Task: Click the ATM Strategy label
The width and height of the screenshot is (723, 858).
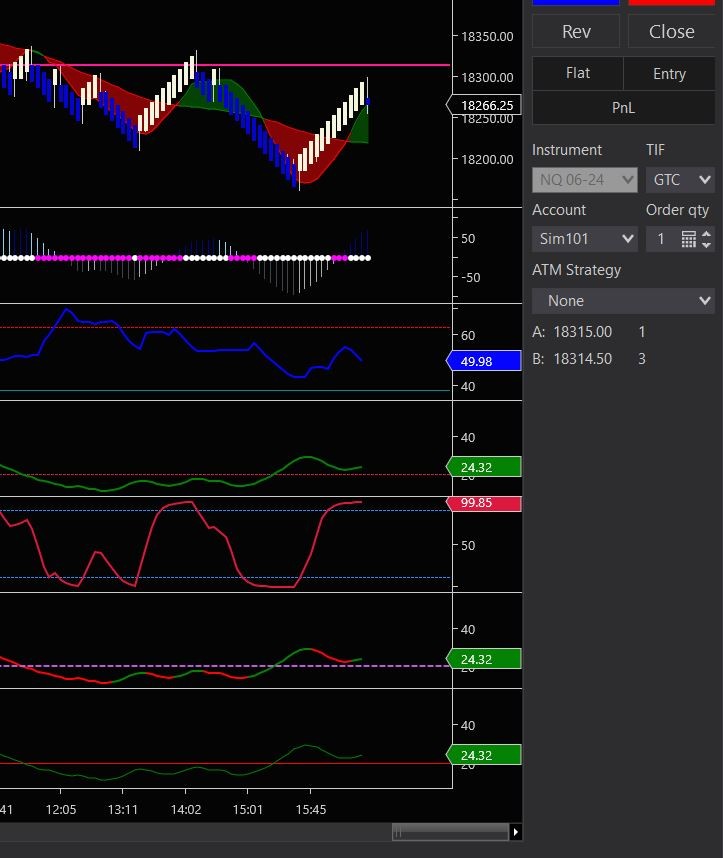Action: [576, 270]
